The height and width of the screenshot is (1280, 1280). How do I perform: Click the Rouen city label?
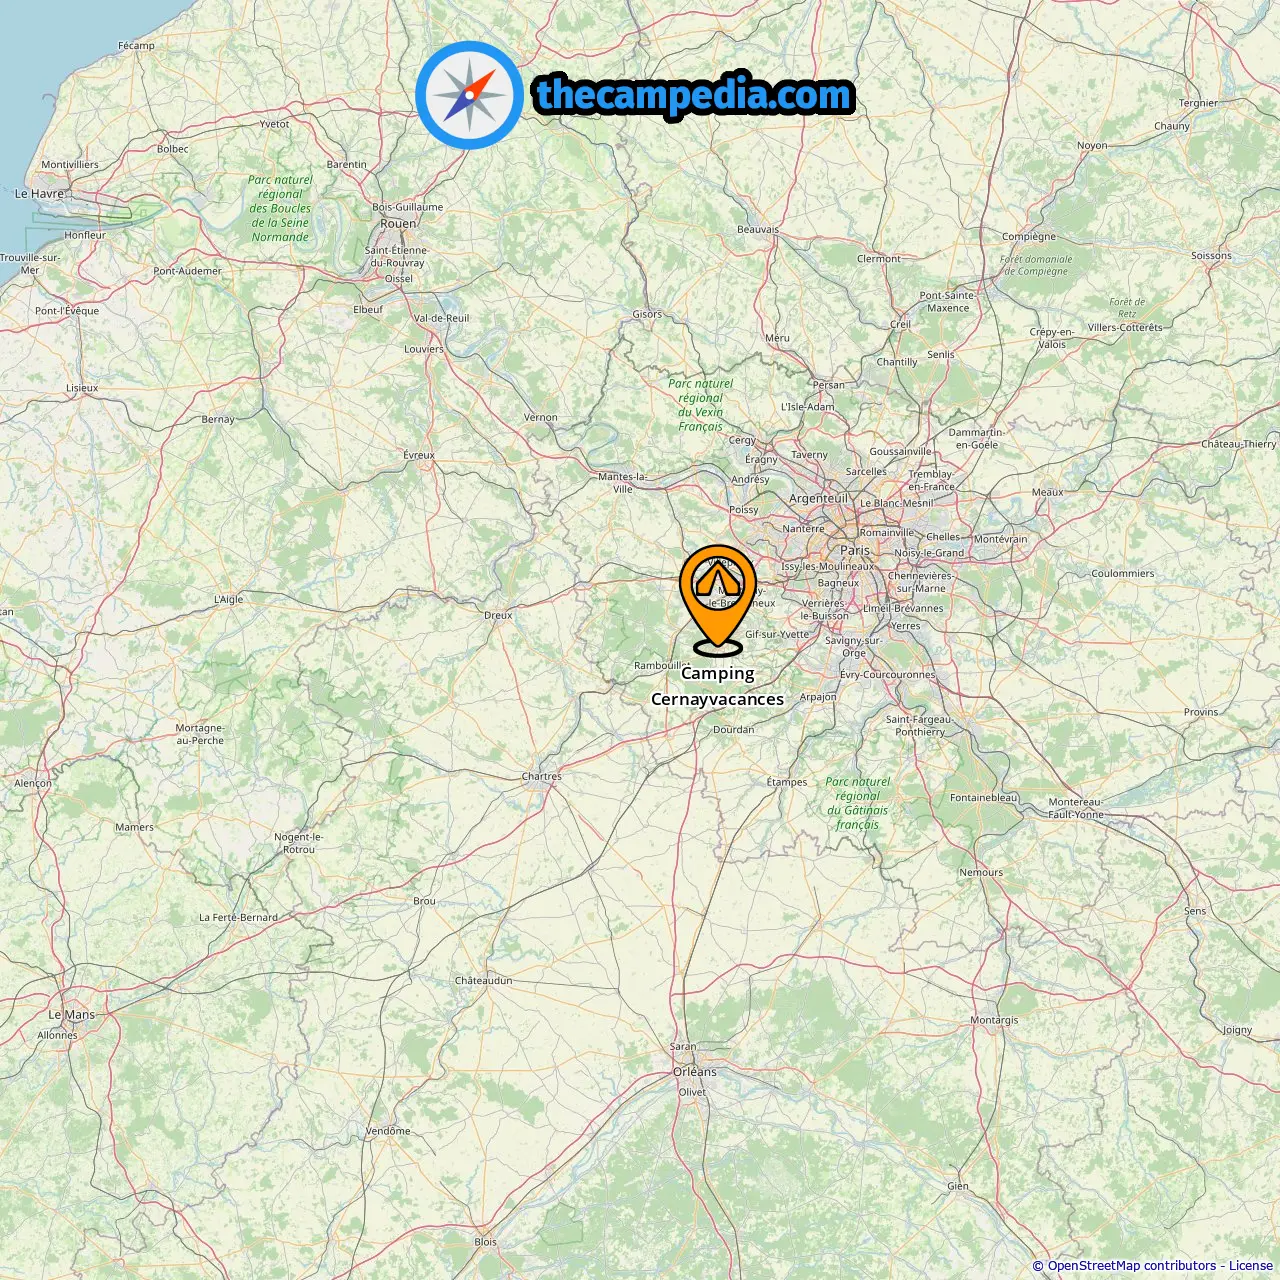click(398, 223)
